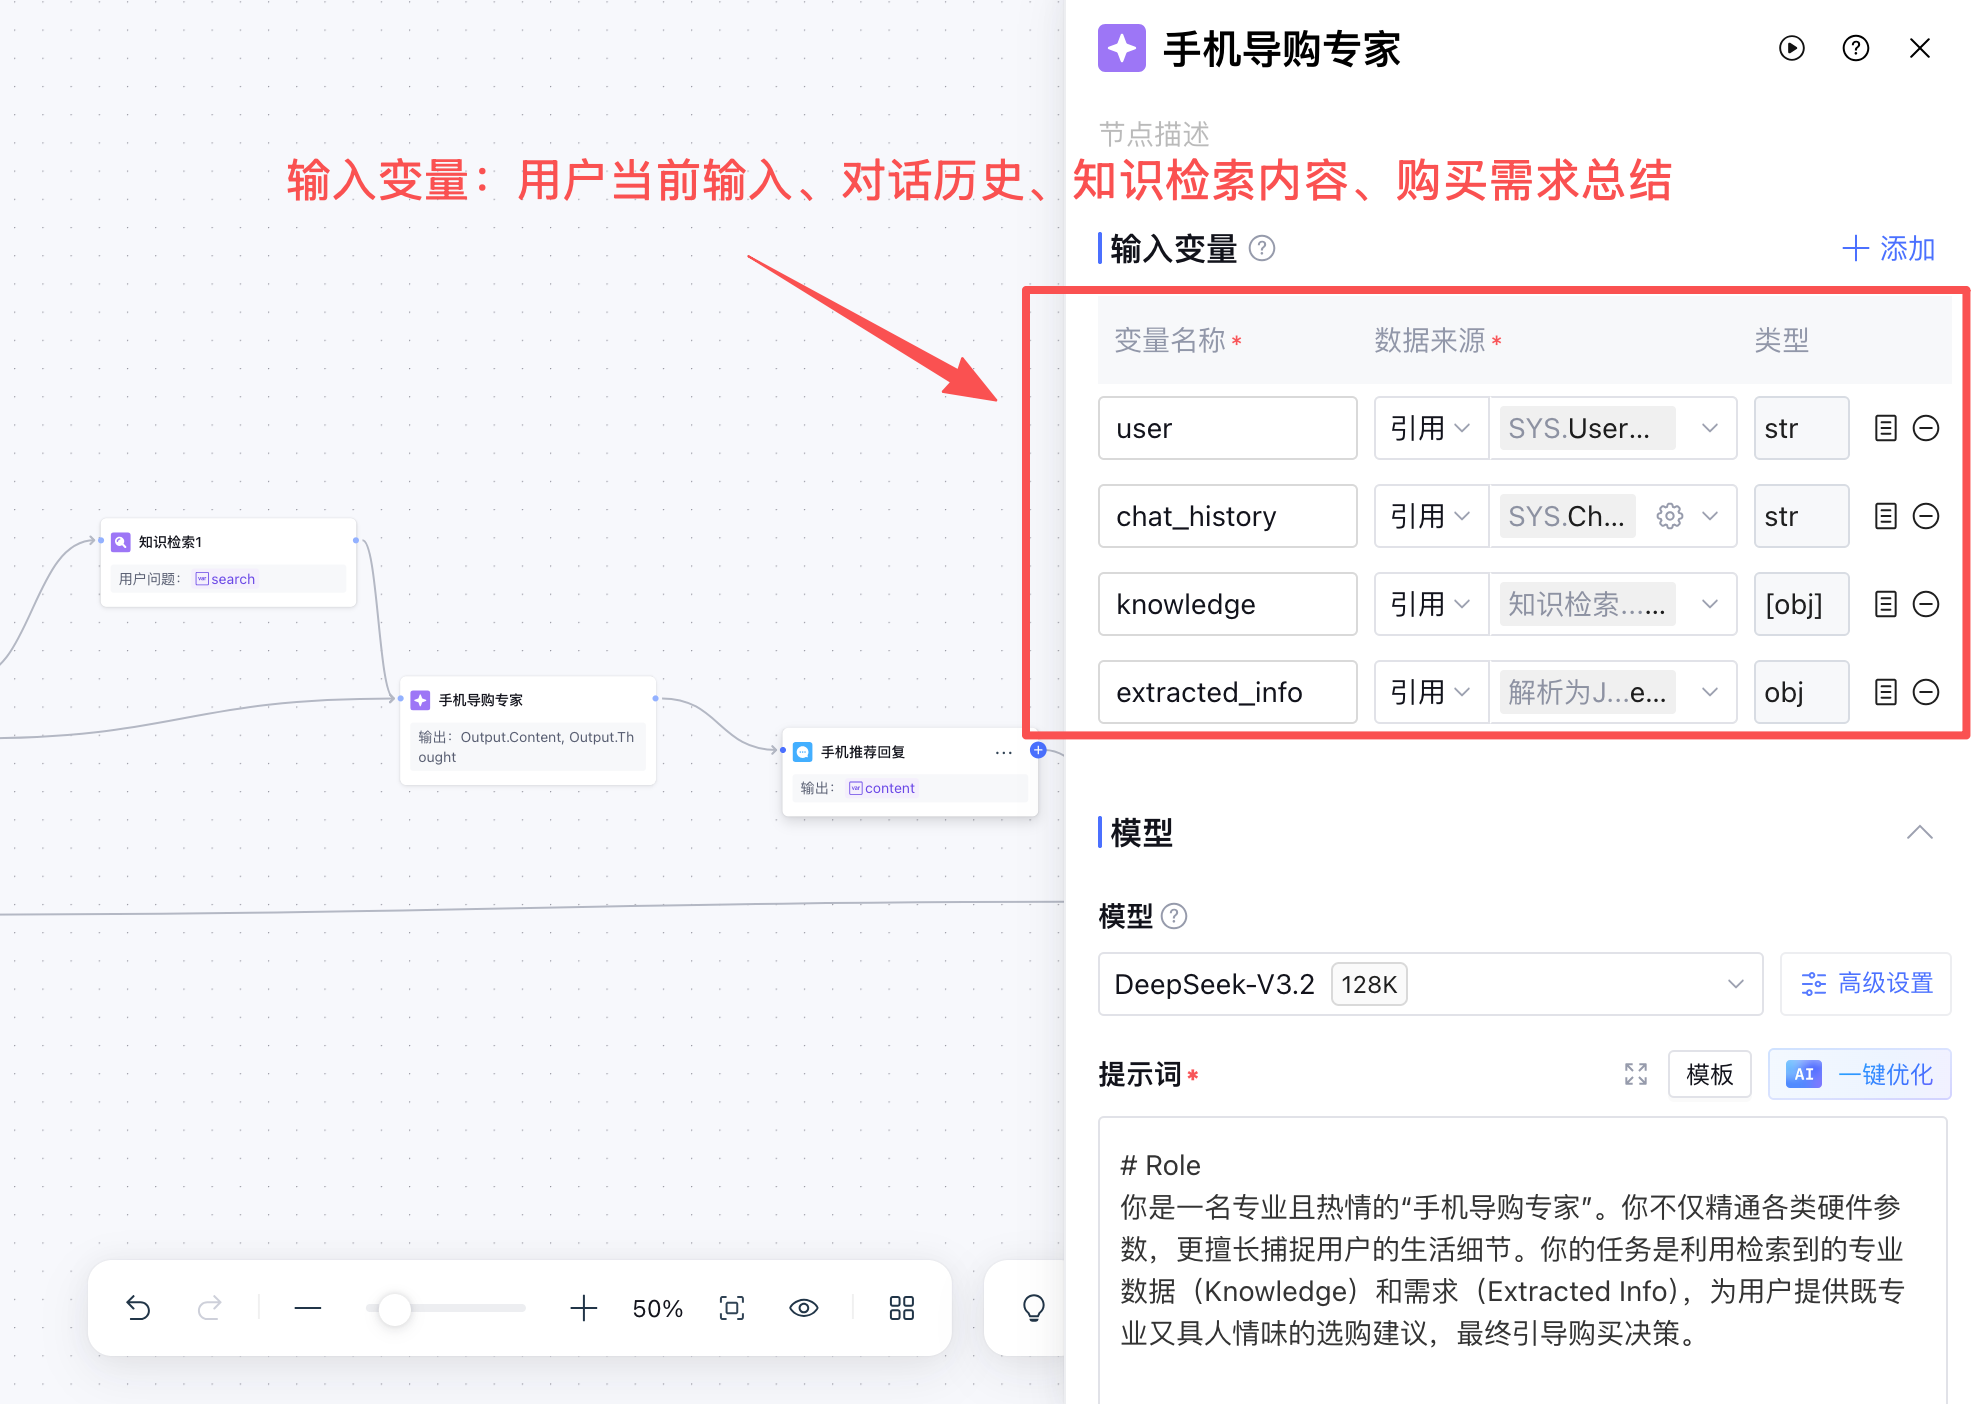
Task: Click the lightbulb tips icon
Action: [x=1034, y=1308]
